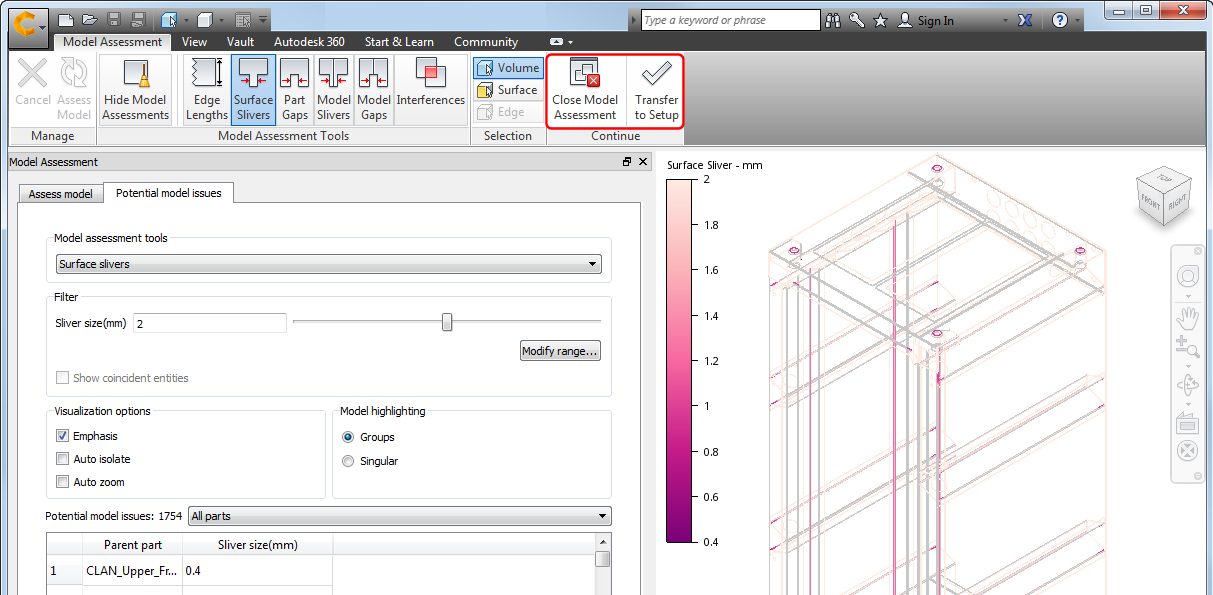Select the Zoom tool in navigation bar
Image resolution: width=1213 pixels, height=595 pixels.
click(1187, 348)
